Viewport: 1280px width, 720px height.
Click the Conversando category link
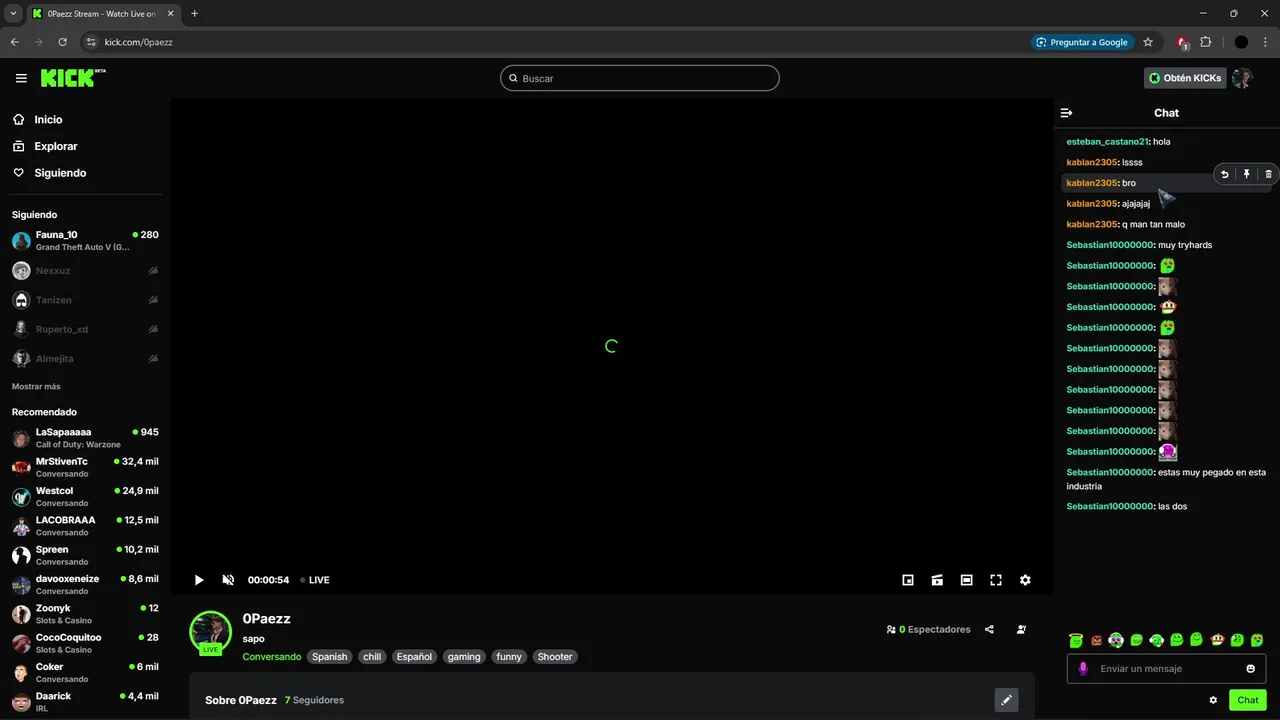(271, 657)
